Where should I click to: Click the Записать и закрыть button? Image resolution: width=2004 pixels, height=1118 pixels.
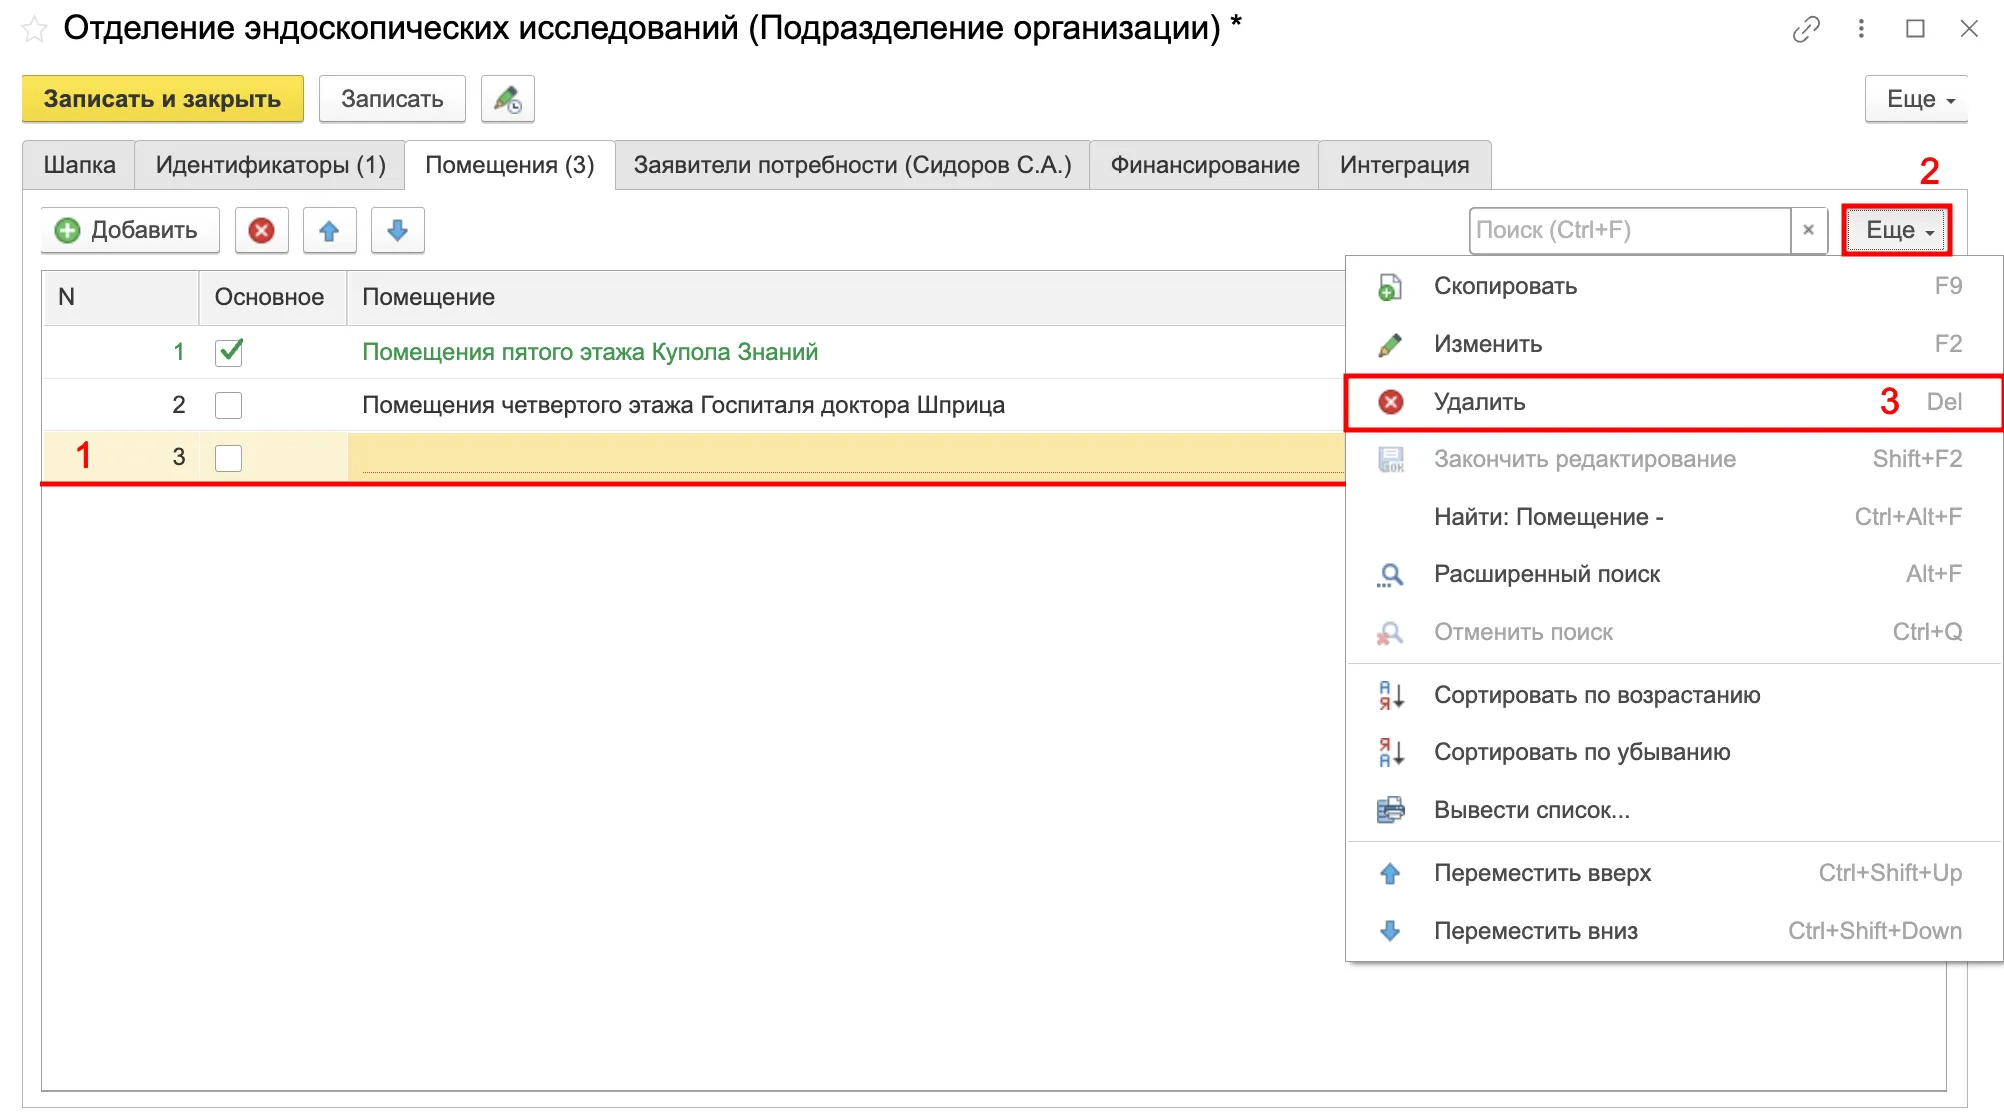click(163, 99)
